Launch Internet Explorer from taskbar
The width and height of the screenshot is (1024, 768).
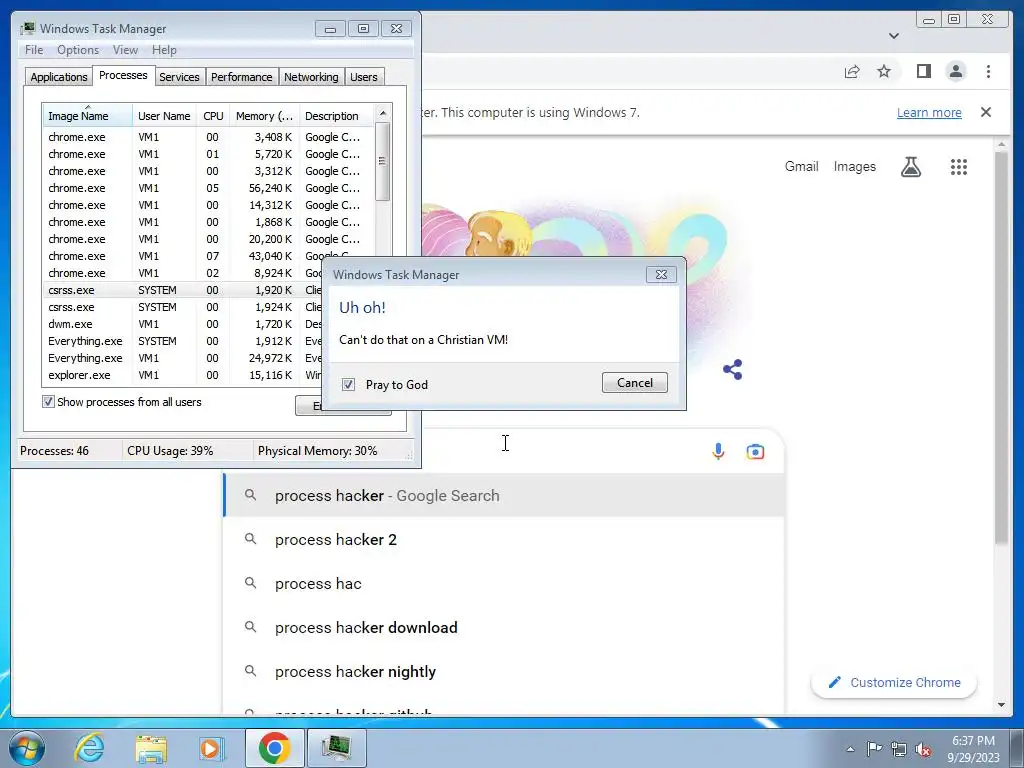tap(89, 748)
